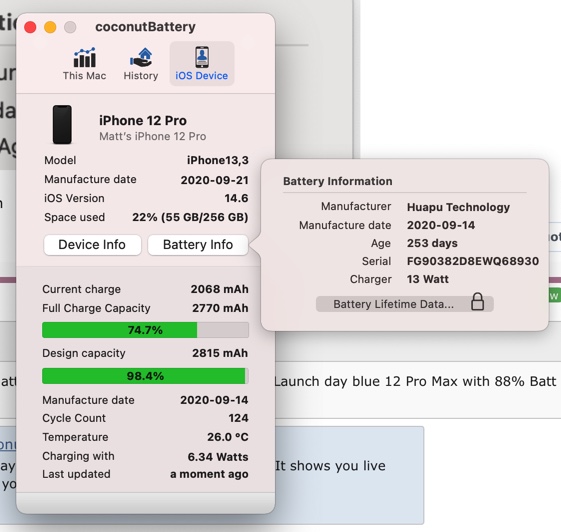561x532 pixels.
Task: Click the coconutBattery window title
Action: tap(145, 27)
